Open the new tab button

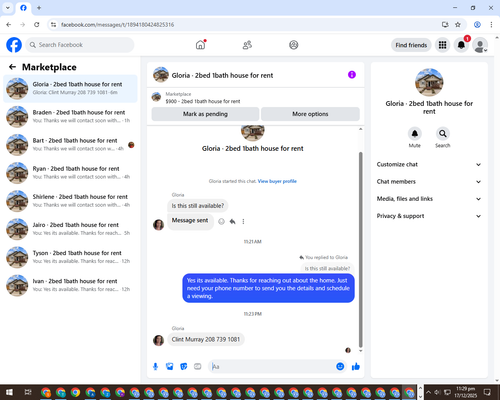point(39,8)
